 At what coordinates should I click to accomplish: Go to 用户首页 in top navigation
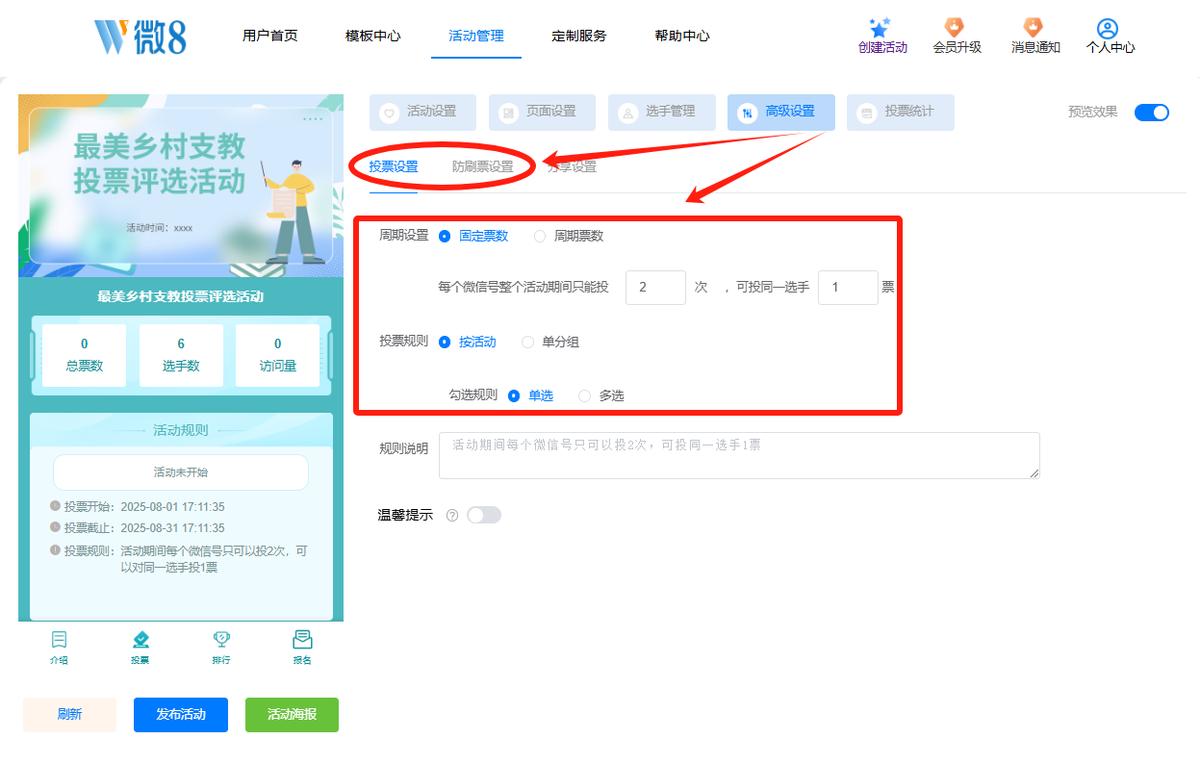click(x=270, y=36)
